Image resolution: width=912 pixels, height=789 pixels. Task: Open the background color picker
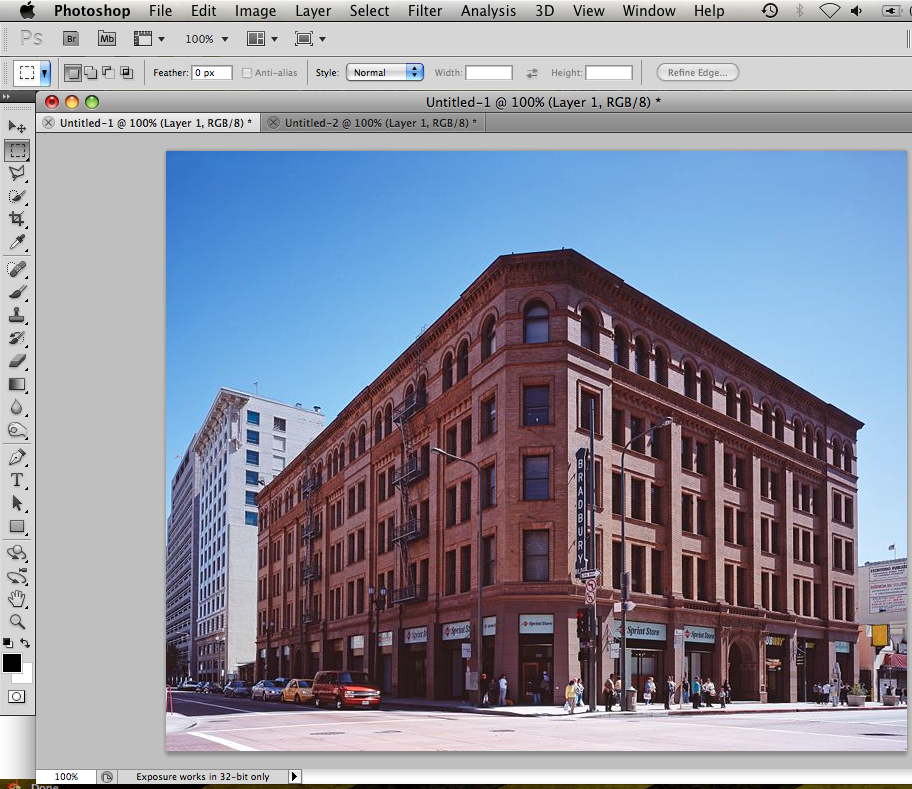click(26, 676)
